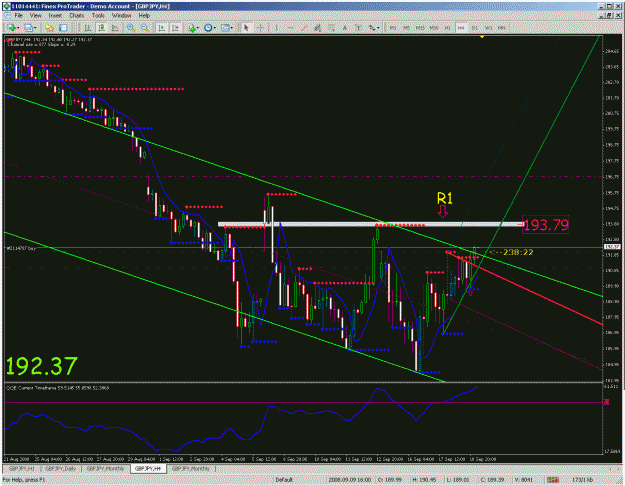Open the Window menu
Screen dimensions: 625x486
pyautogui.click(x=121, y=16)
